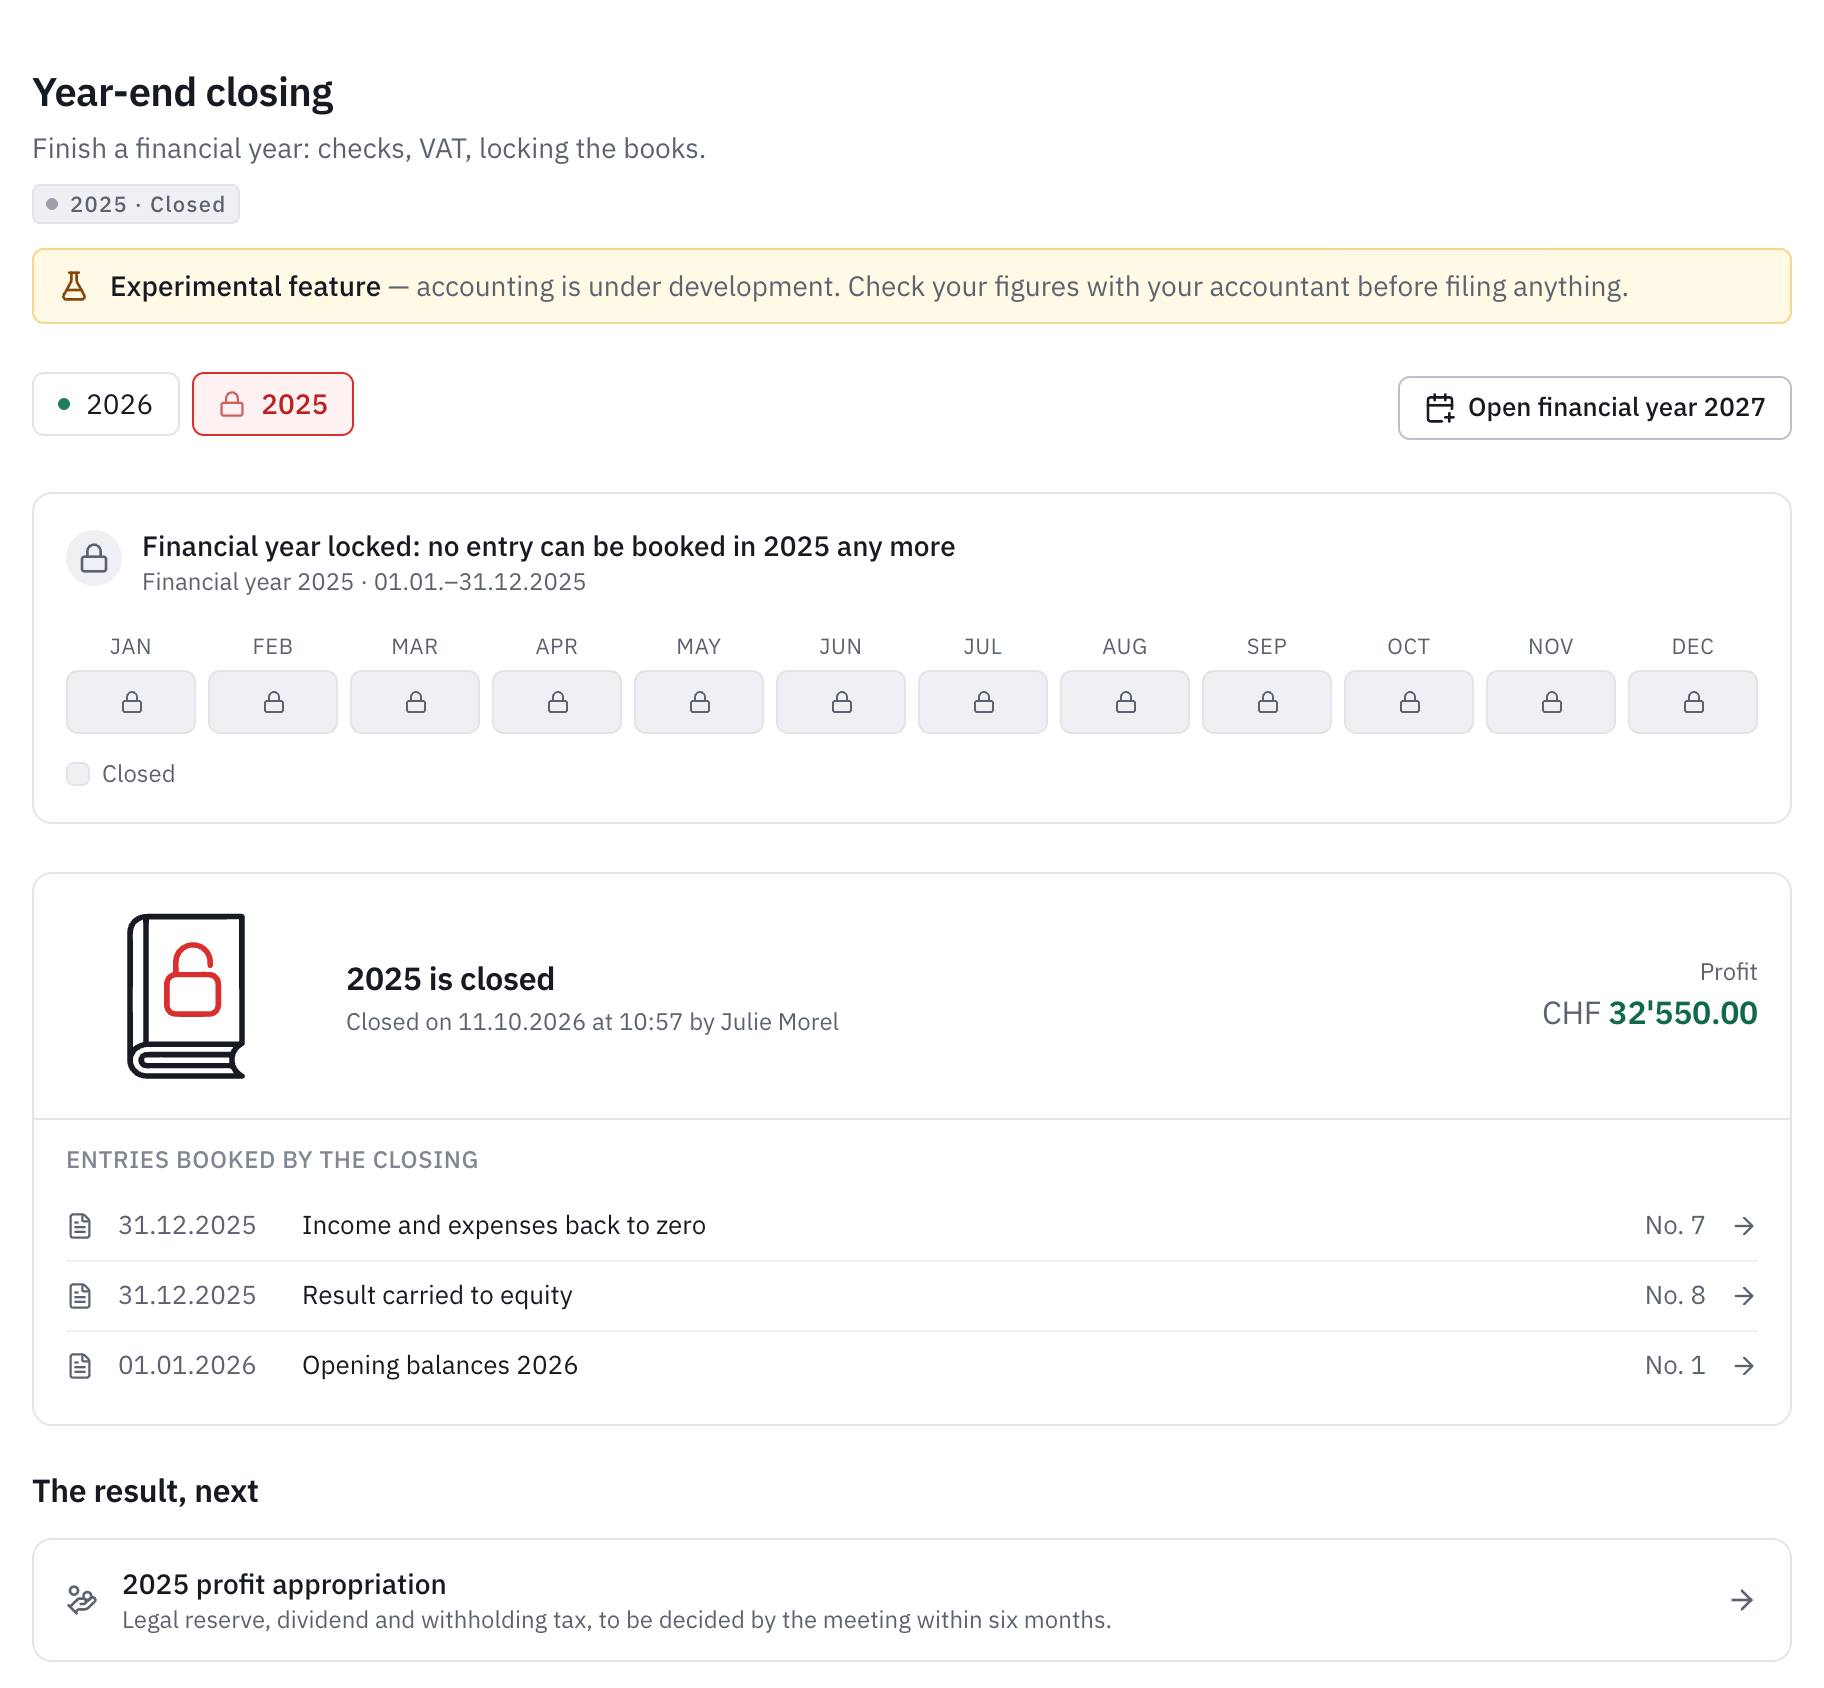Open Opening balances 2026 arrow
This screenshot has height=1688, width=1824.
pos(1744,1366)
